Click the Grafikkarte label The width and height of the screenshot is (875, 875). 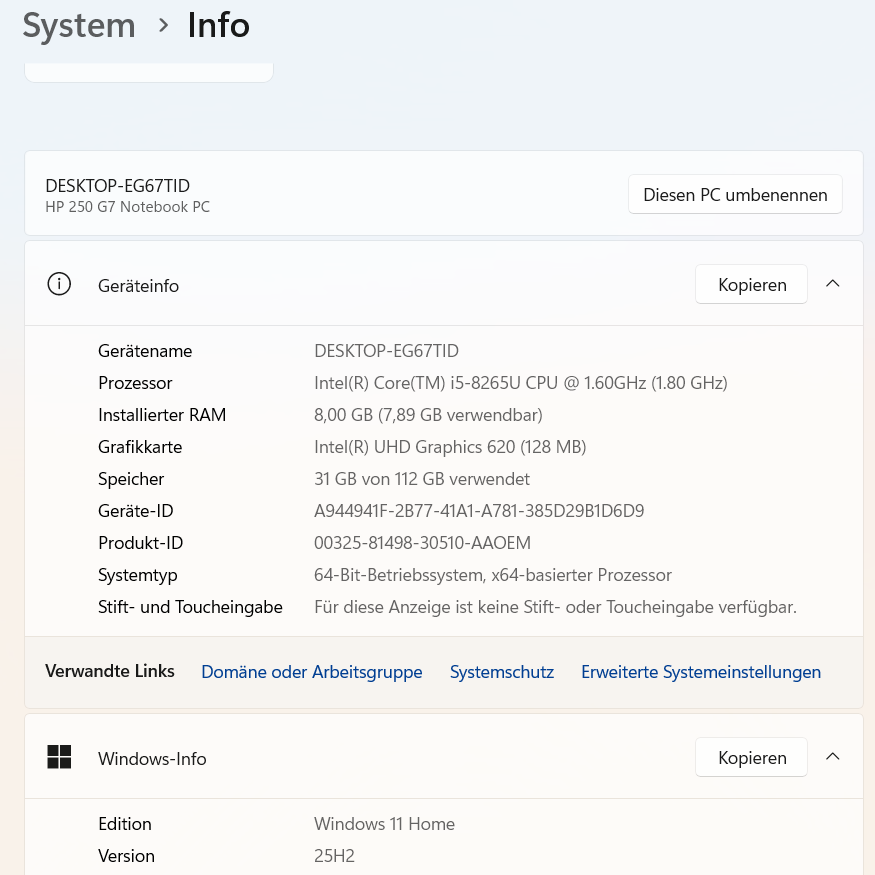point(140,447)
